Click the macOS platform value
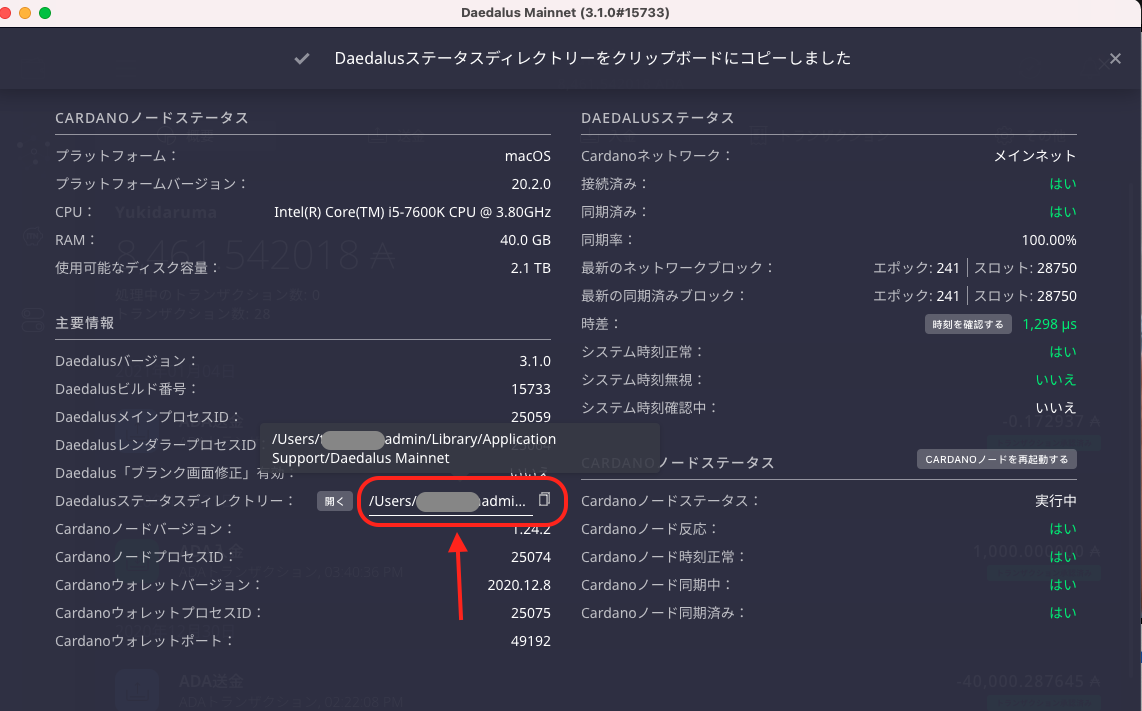This screenshot has width=1142, height=711. (x=527, y=156)
